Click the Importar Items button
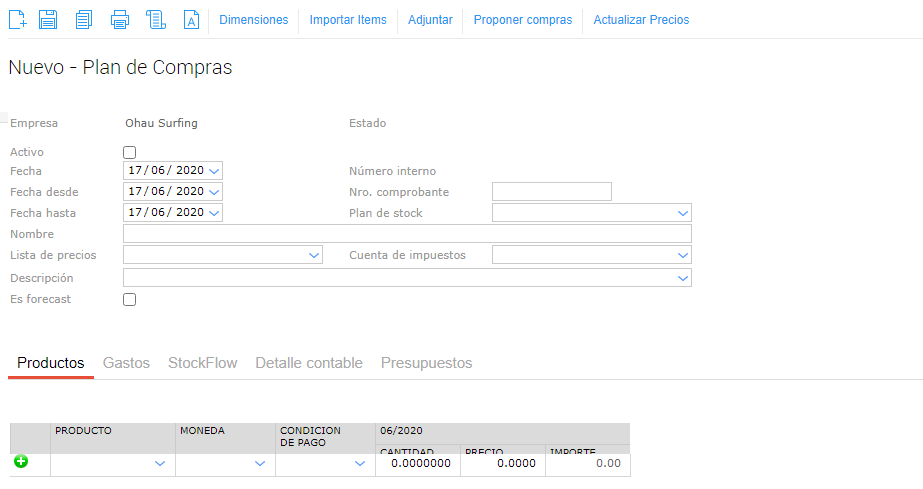Image resolution: width=923 pixels, height=489 pixels. point(348,20)
